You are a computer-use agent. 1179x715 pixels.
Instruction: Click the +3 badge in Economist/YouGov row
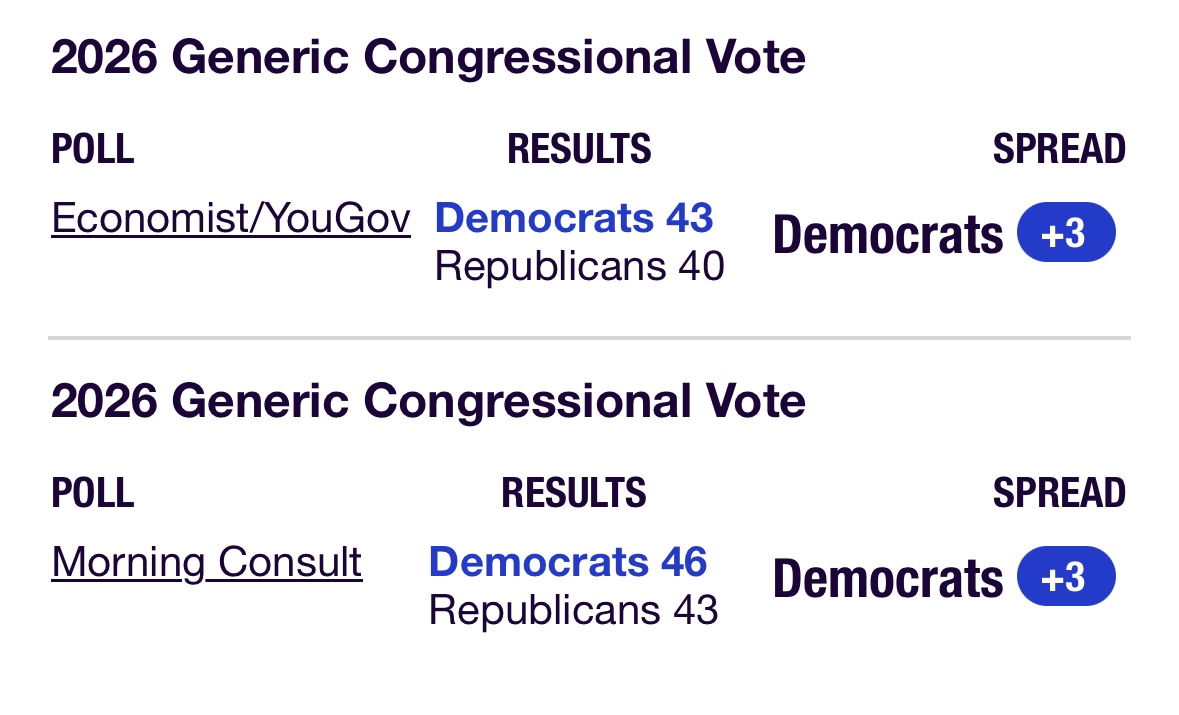pos(1065,233)
